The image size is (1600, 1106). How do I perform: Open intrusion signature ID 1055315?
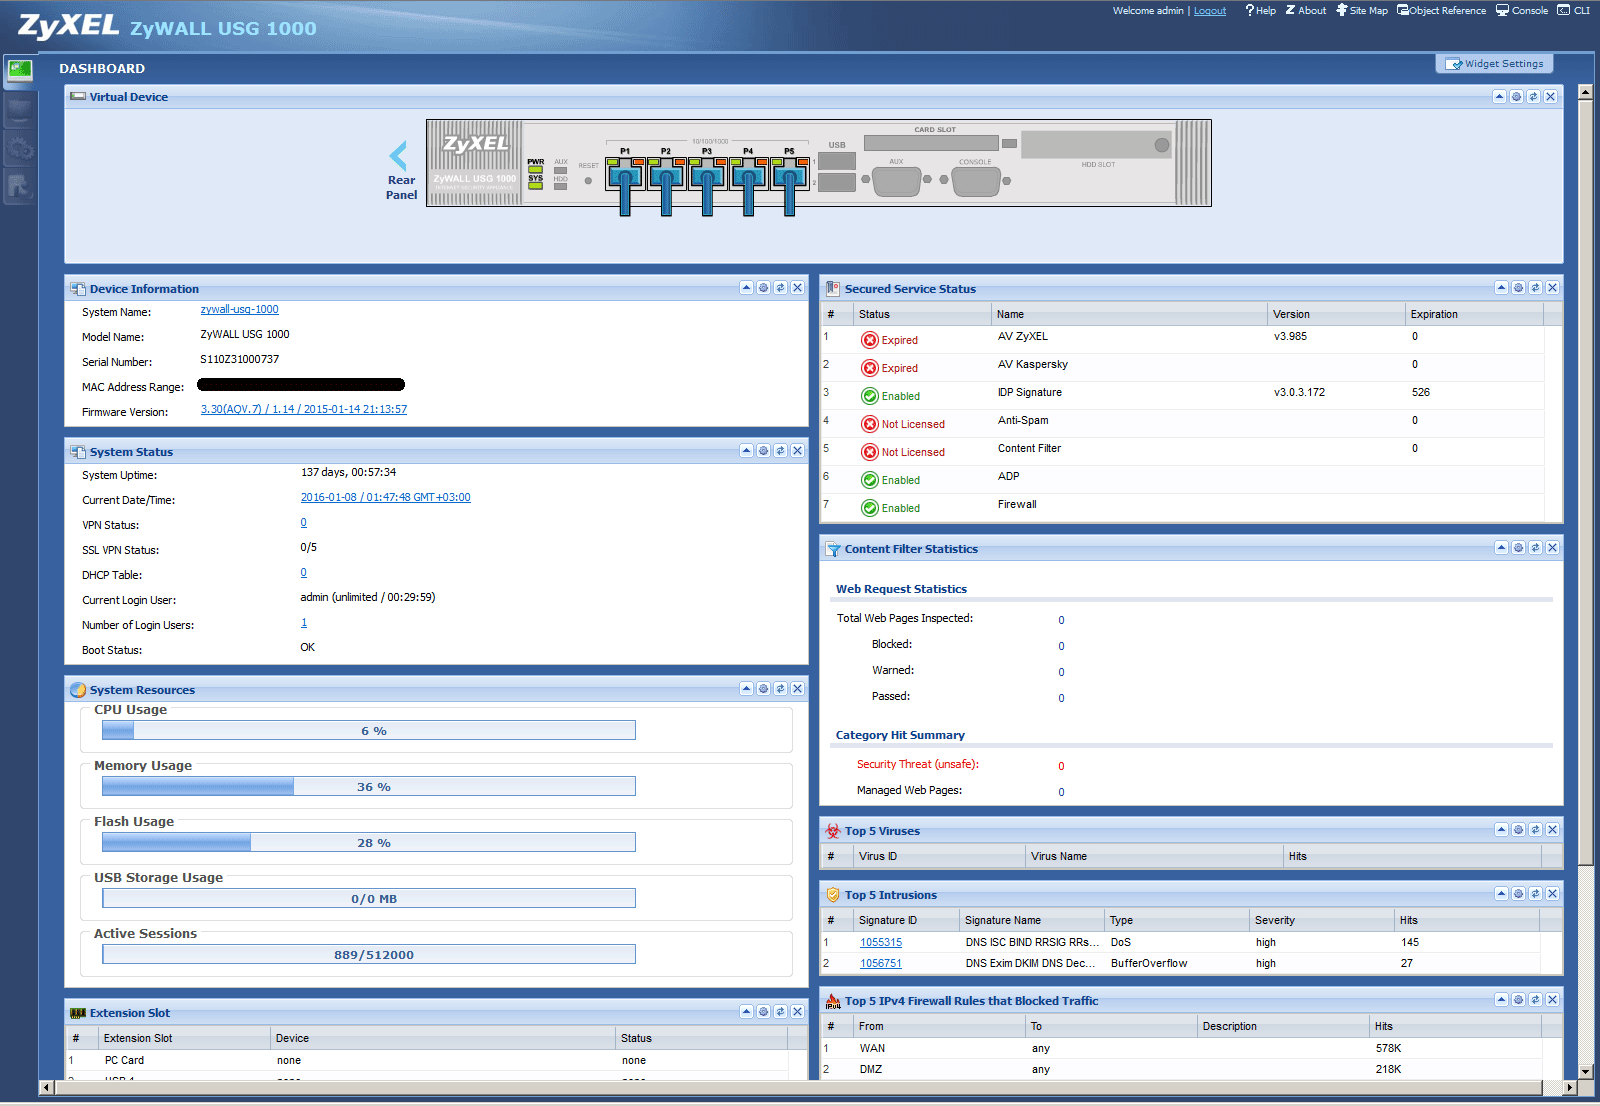pyautogui.click(x=881, y=943)
